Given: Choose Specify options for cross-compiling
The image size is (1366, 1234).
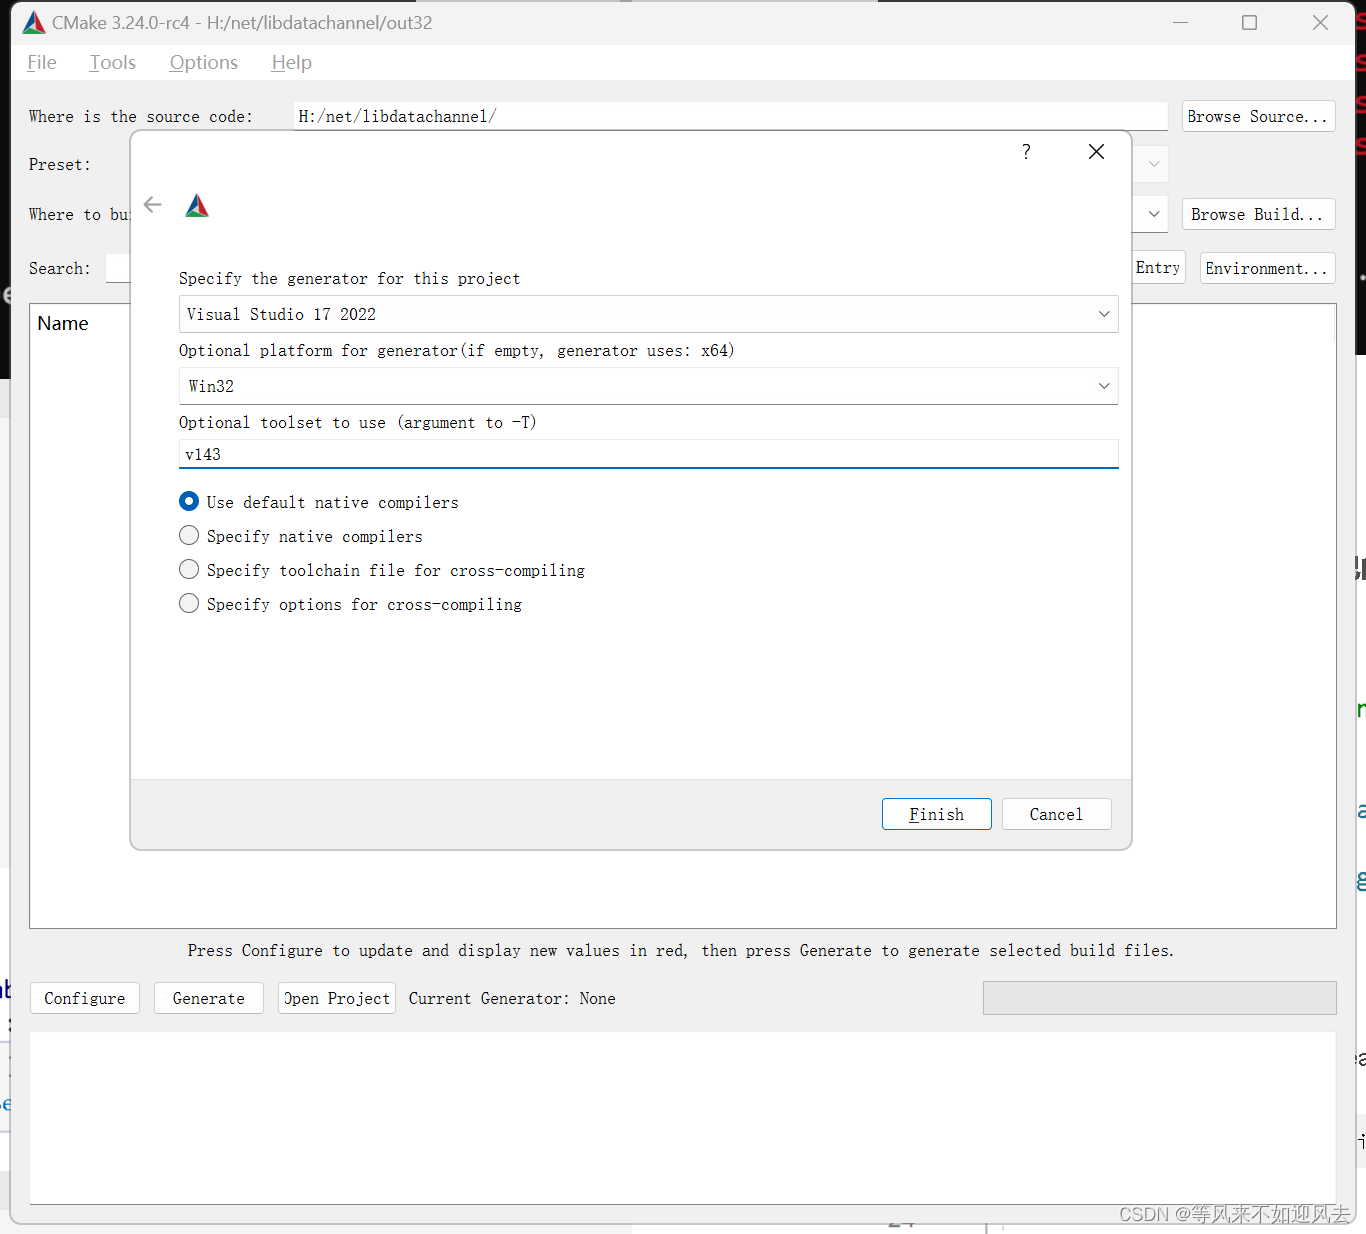Looking at the screenshot, I should tap(351, 604).
